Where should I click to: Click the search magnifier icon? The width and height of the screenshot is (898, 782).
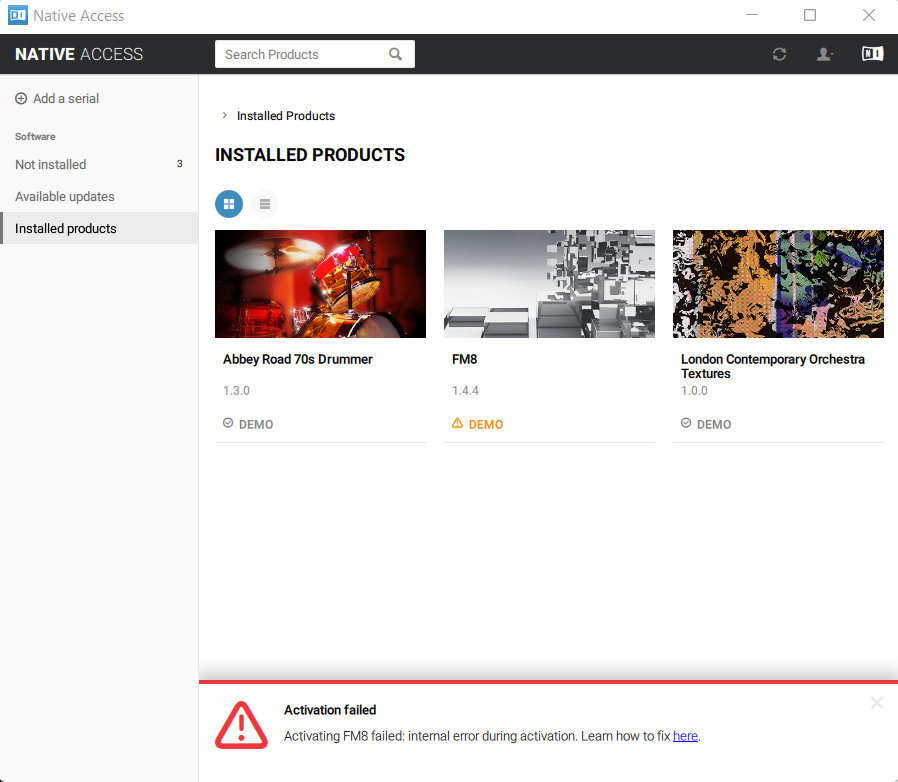pos(395,54)
